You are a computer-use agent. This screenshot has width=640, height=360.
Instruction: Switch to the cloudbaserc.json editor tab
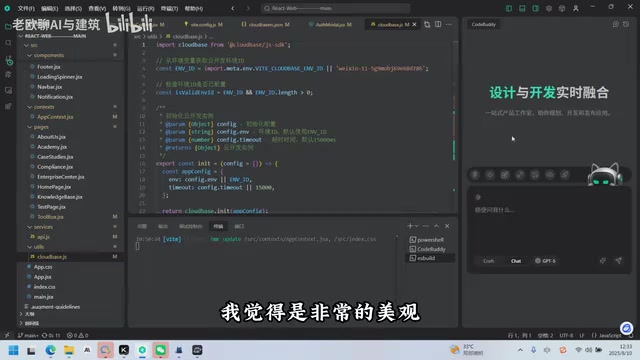(266, 24)
